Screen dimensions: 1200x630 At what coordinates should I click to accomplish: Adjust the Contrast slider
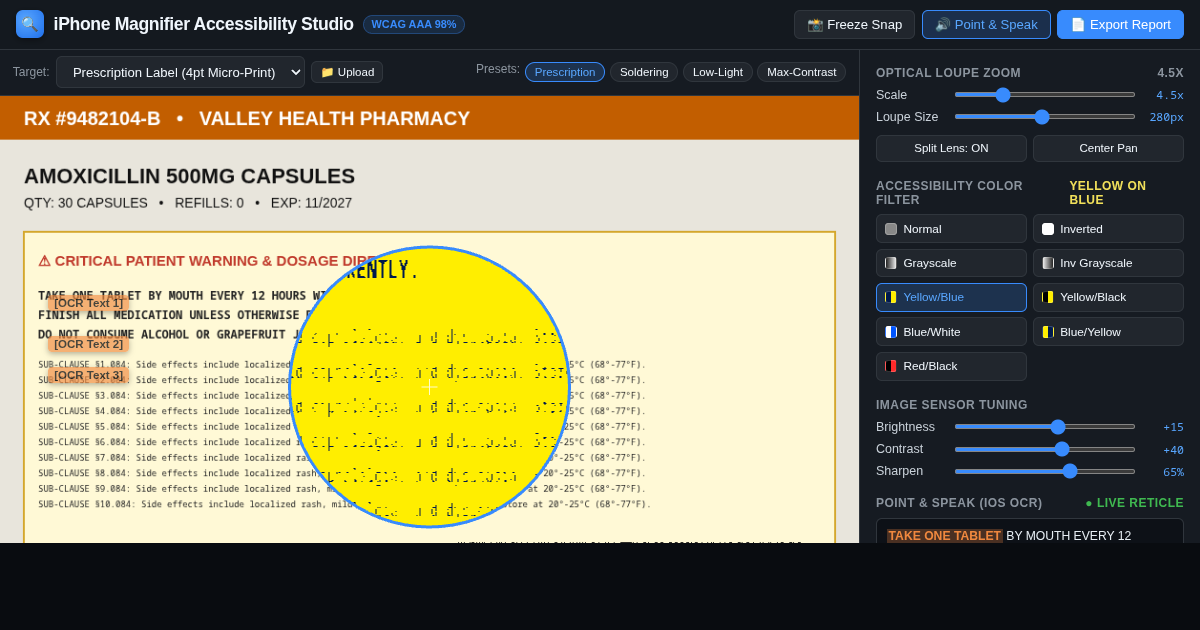[x=1045, y=449]
